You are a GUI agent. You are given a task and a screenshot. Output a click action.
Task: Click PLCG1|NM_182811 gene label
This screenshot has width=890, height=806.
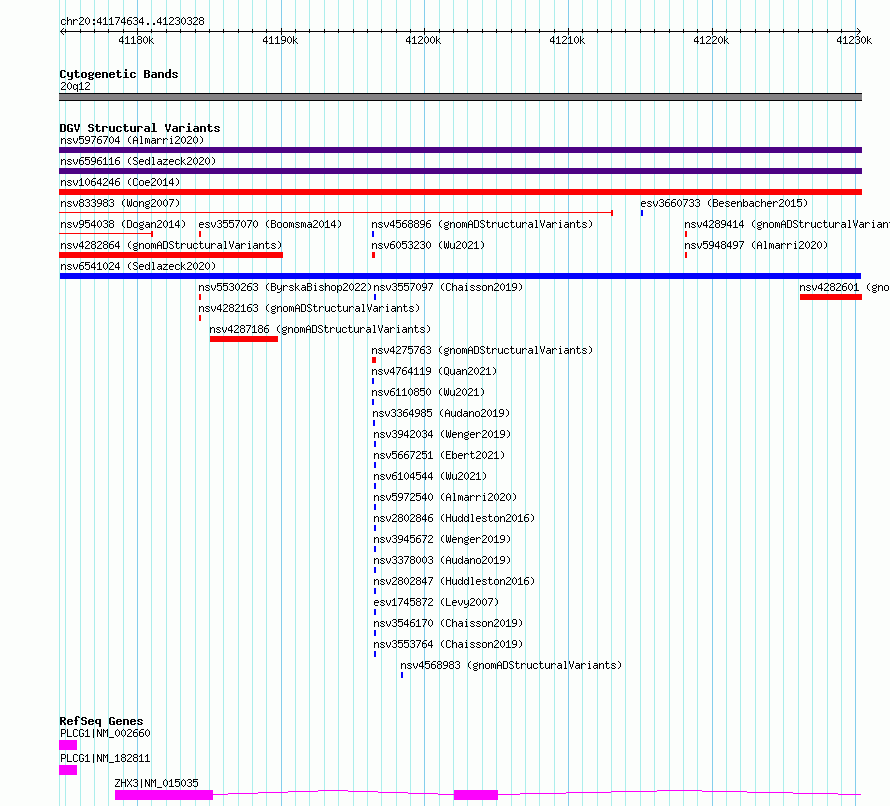pos(105,758)
